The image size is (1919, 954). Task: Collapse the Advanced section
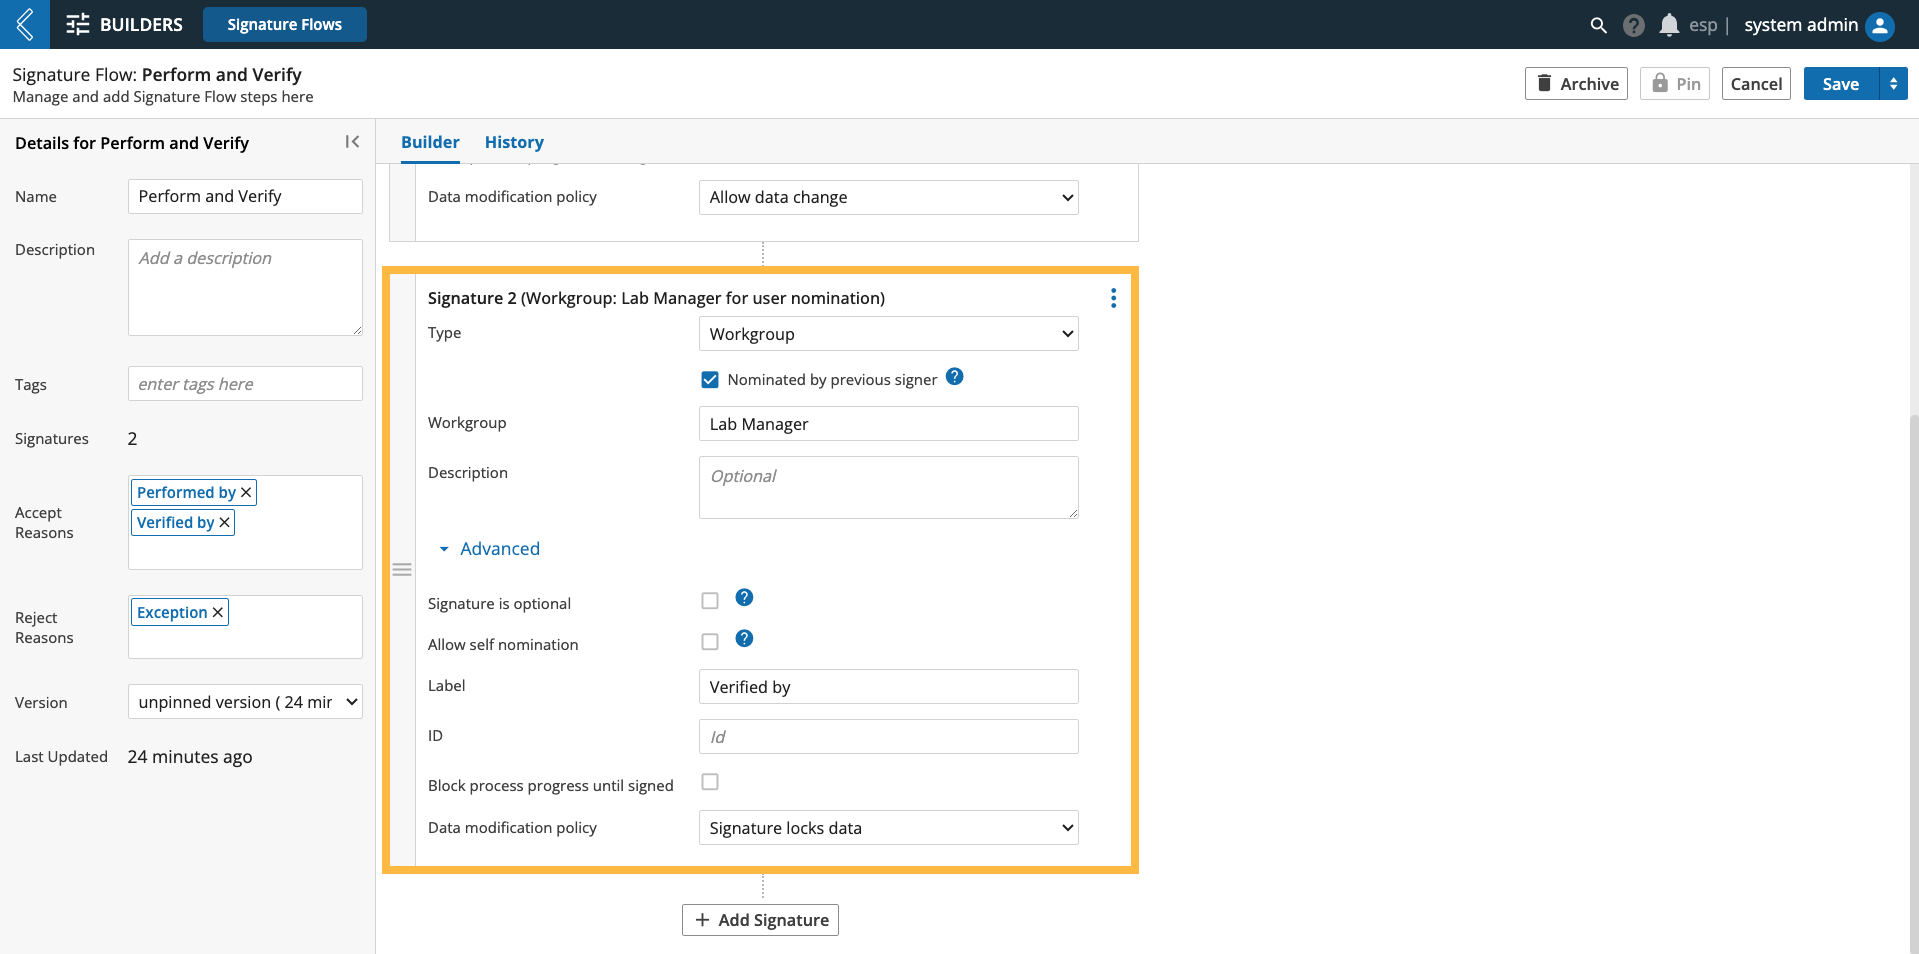pos(489,549)
